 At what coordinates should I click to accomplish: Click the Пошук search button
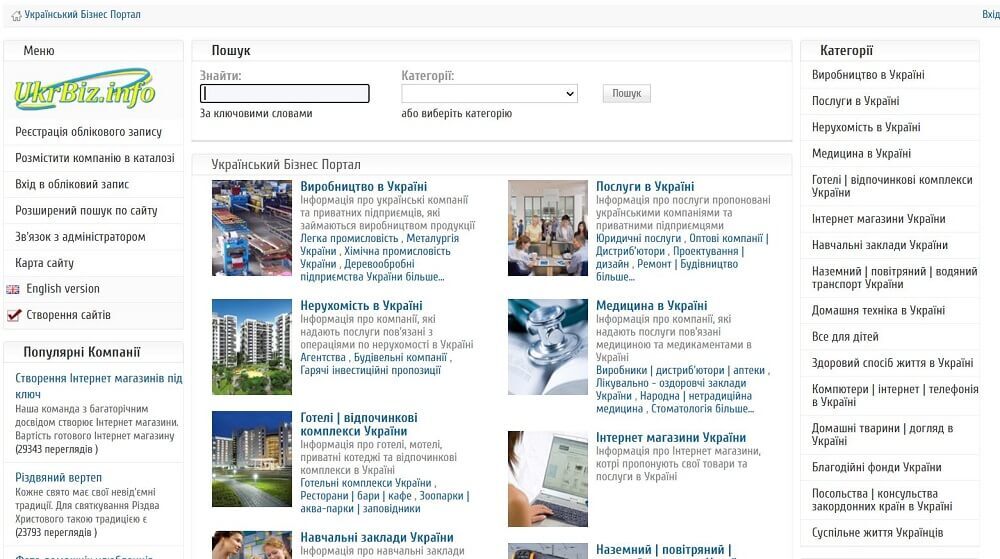[626, 94]
